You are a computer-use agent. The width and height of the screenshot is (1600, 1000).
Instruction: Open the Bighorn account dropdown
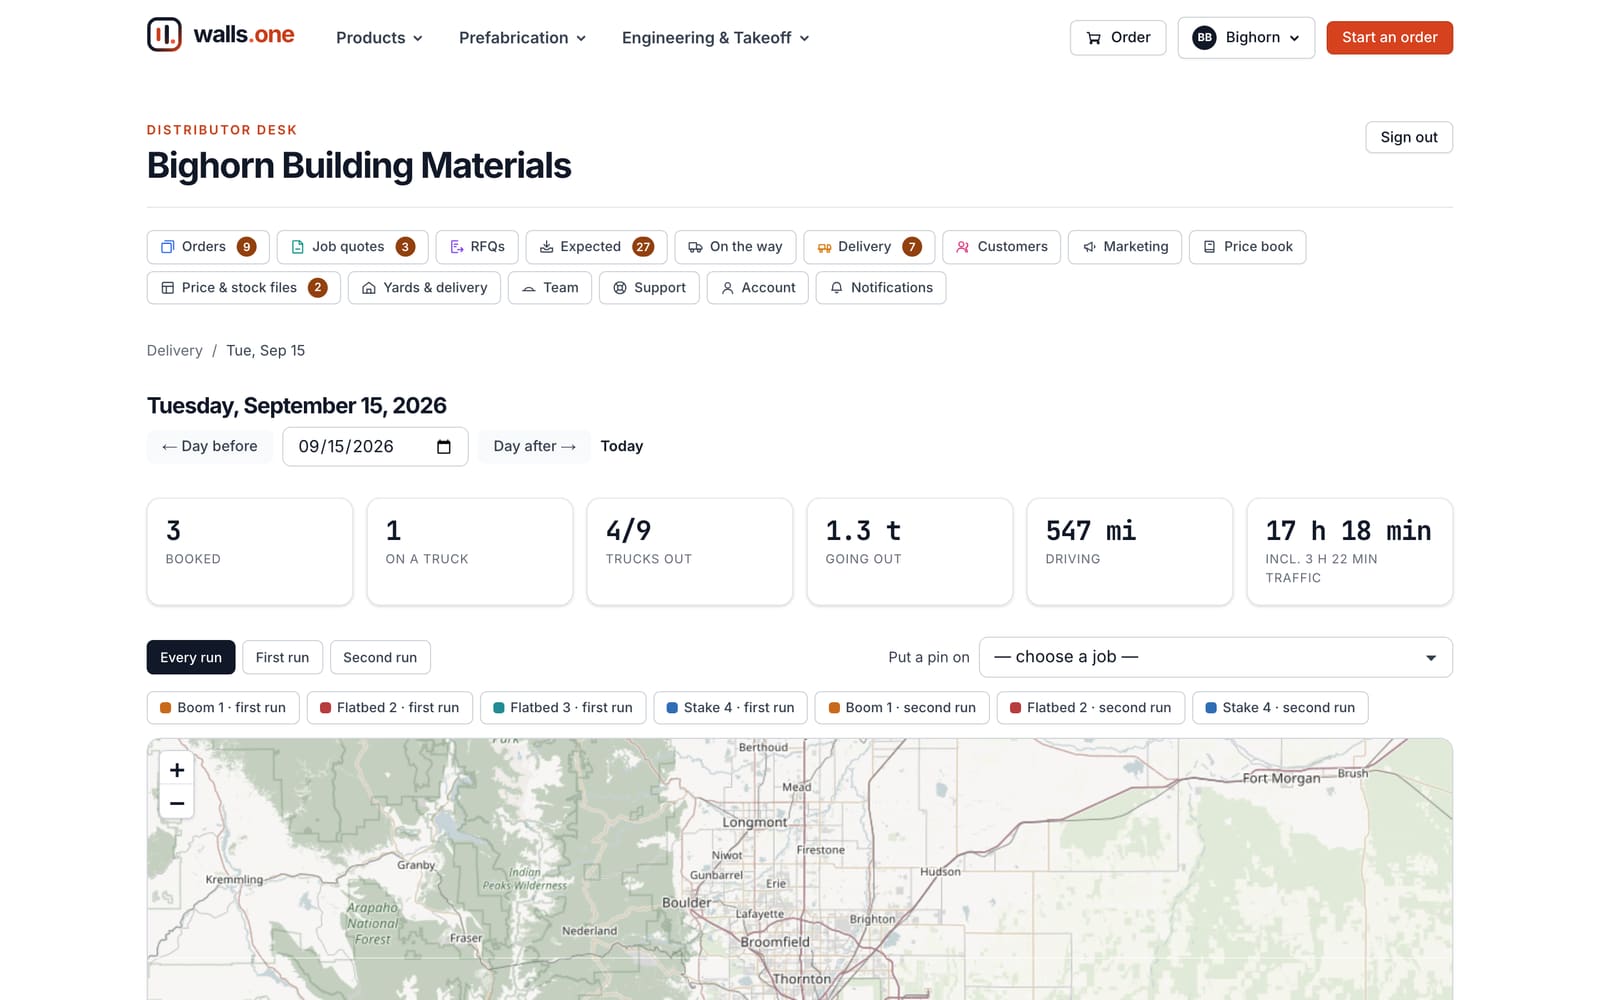pyautogui.click(x=1246, y=38)
